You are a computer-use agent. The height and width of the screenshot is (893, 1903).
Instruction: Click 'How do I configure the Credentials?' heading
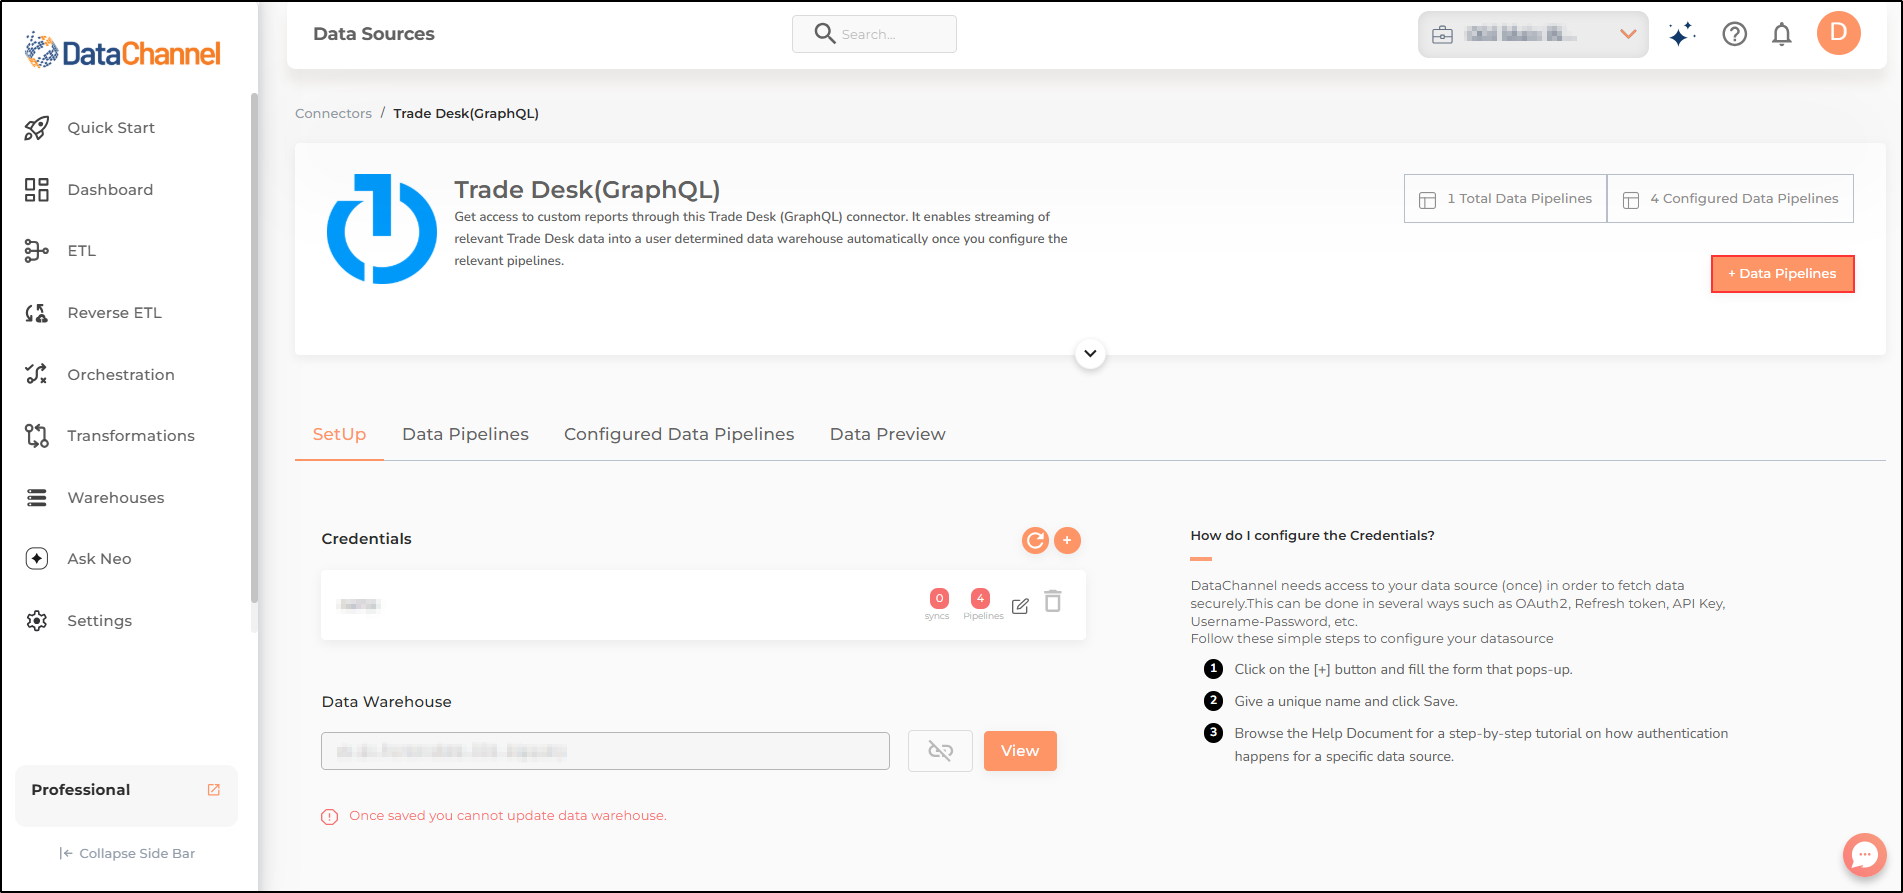coord(1312,536)
